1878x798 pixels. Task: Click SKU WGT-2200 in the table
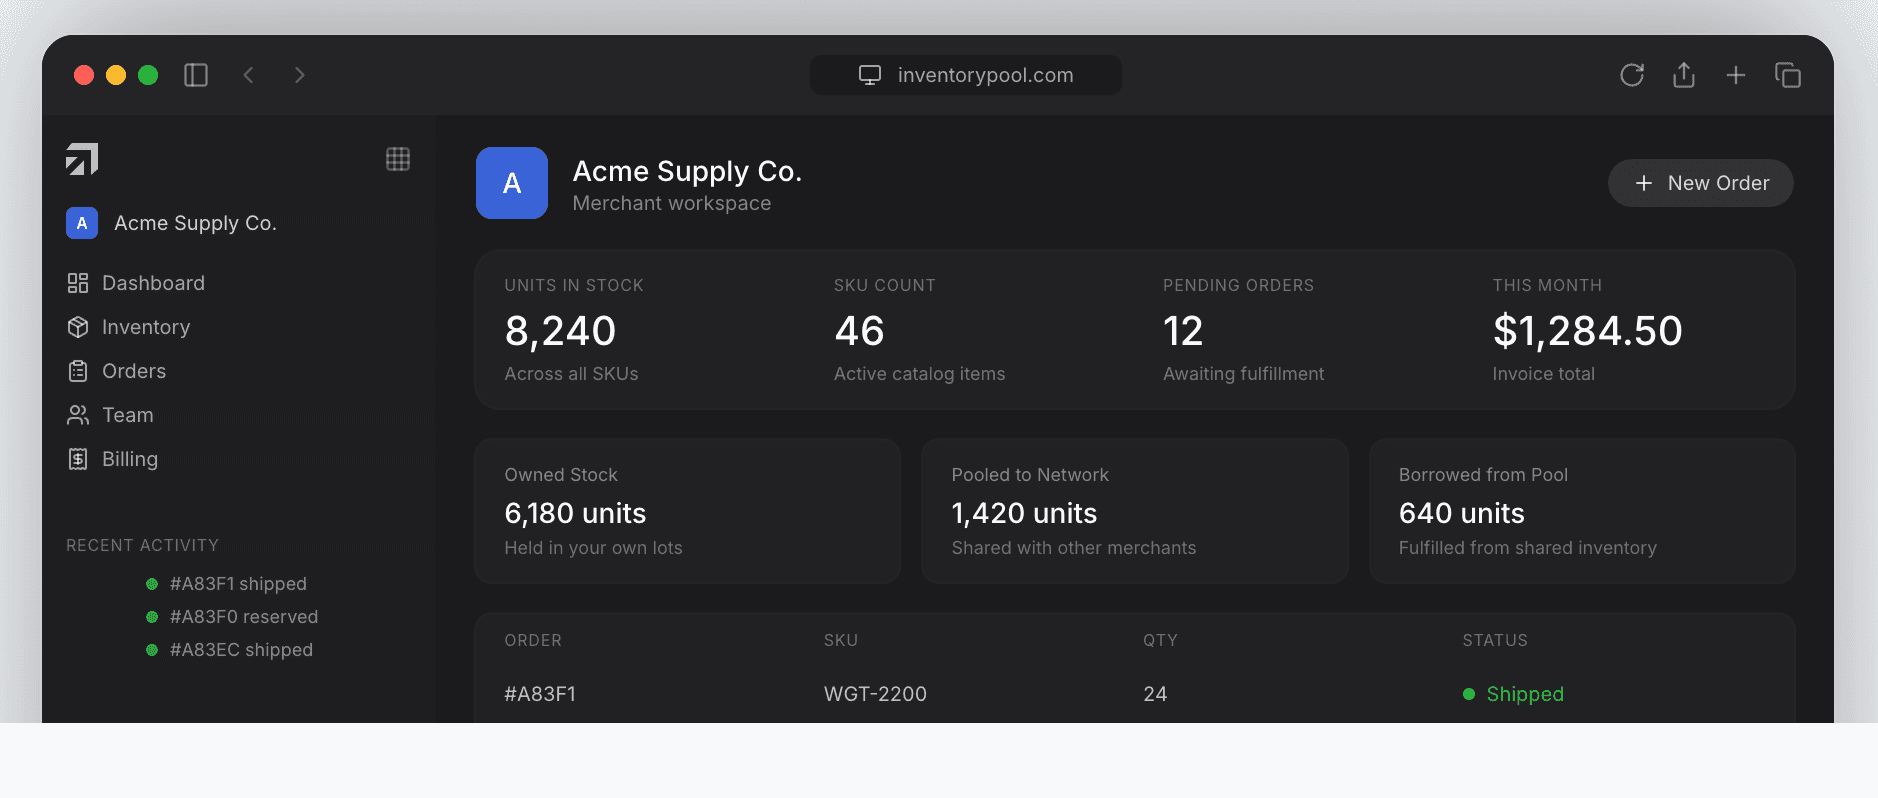point(875,694)
